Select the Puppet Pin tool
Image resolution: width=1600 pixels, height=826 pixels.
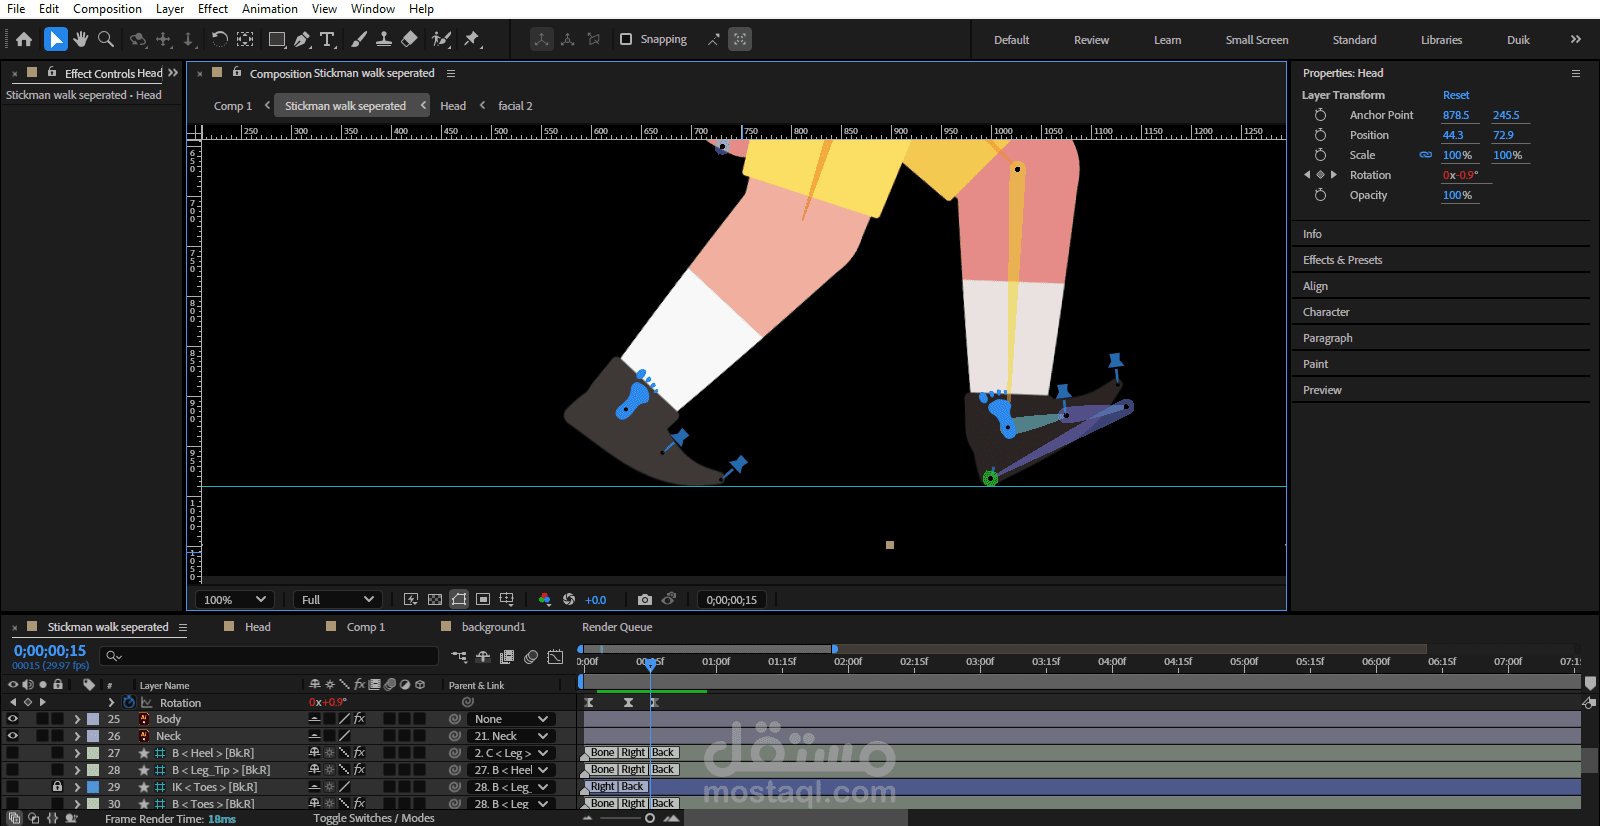click(x=472, y=39)
